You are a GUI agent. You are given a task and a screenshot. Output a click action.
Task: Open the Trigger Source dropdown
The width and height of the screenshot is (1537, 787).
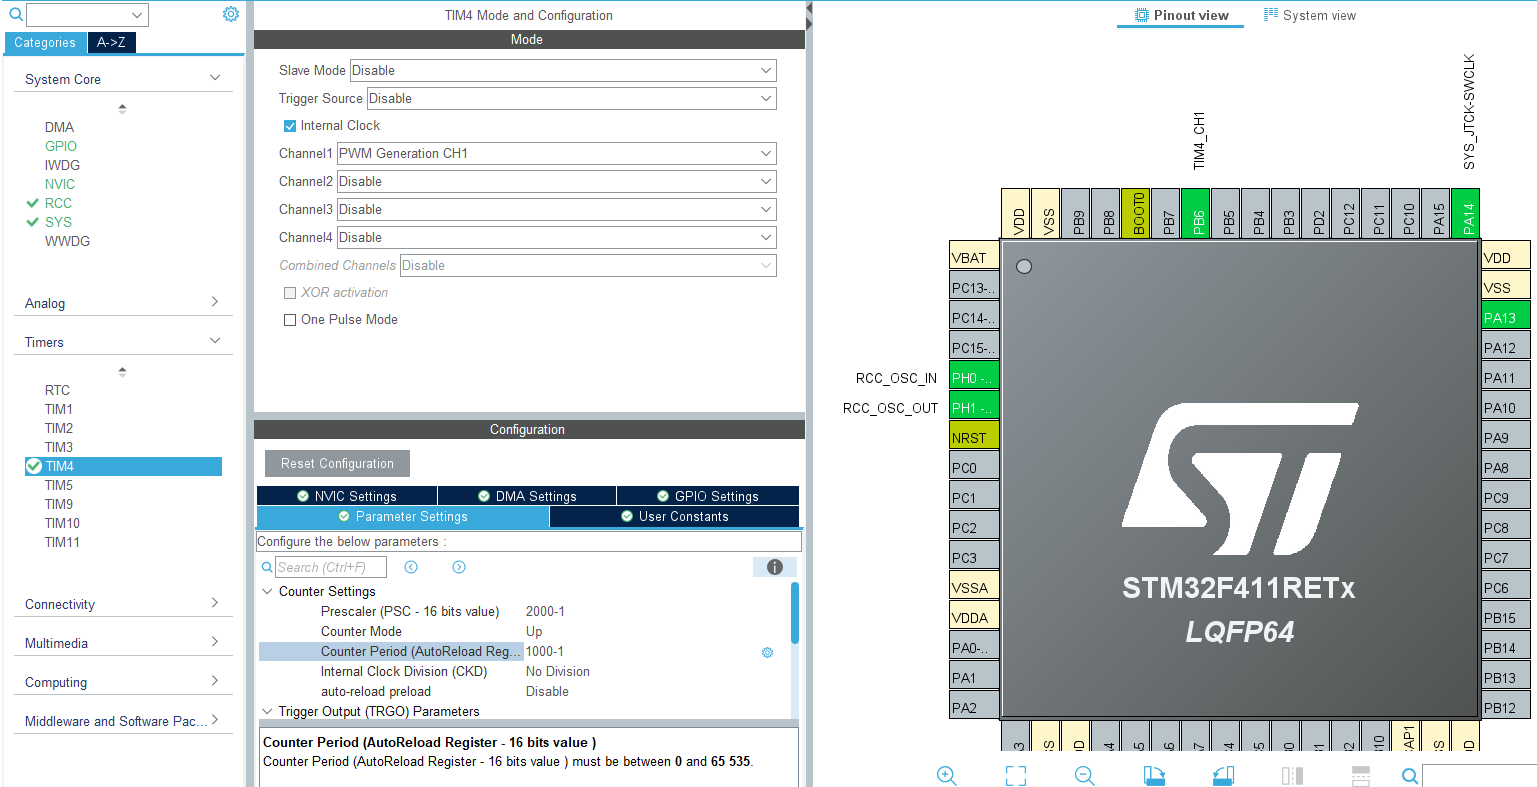(572, 99)
